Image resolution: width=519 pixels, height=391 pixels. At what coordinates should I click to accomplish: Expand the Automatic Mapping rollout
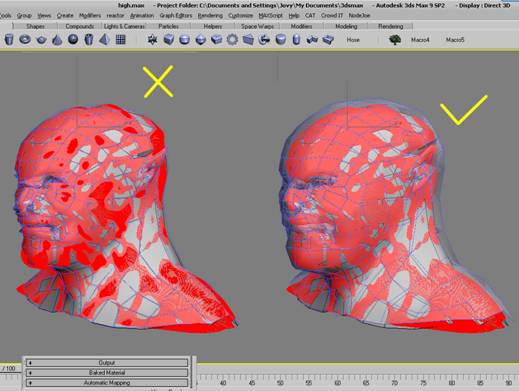107,383
